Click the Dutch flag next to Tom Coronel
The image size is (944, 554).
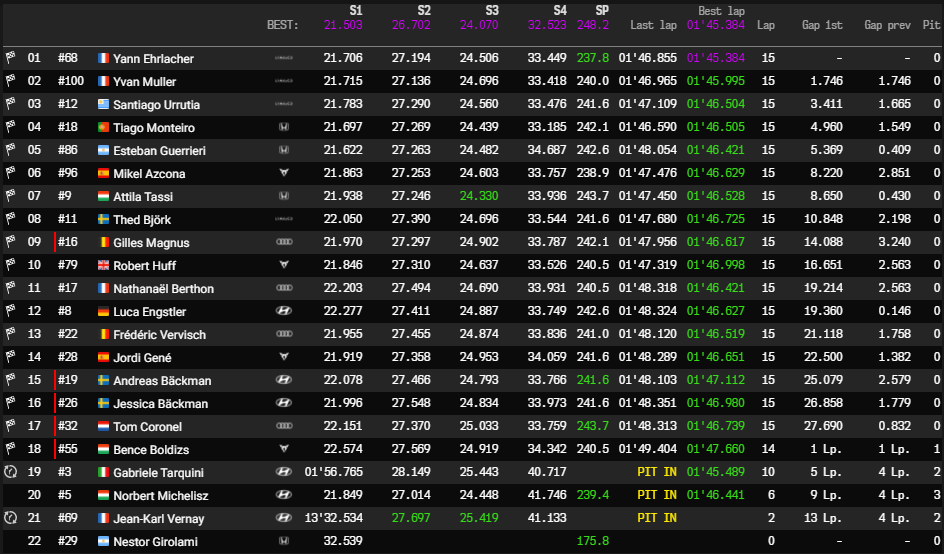(x=104, y=426)
